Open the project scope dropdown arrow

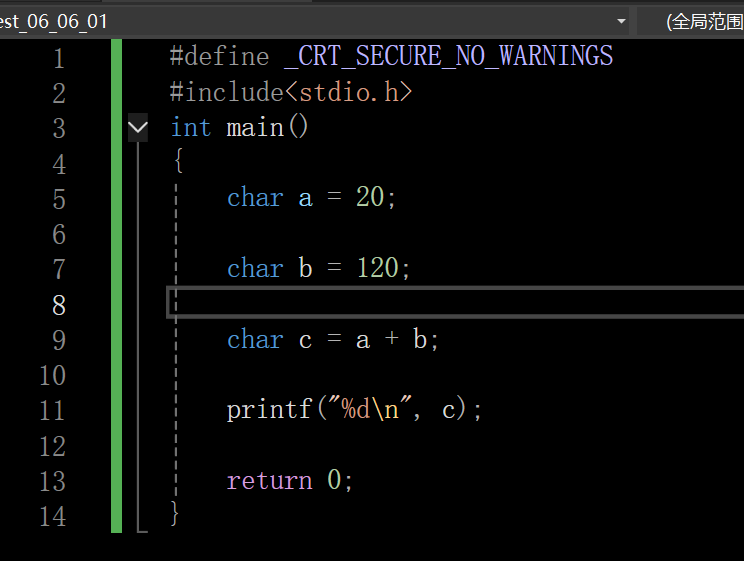coord(621,21)
